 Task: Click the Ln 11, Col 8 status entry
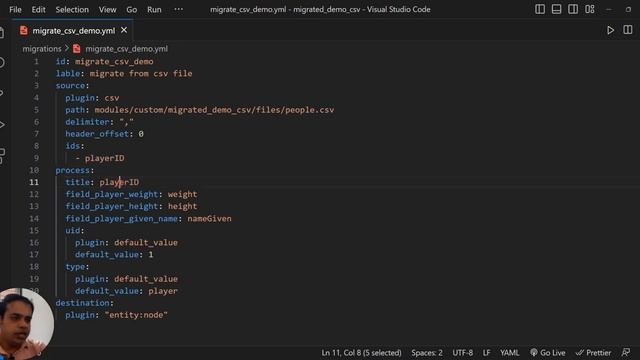(361, 353)
